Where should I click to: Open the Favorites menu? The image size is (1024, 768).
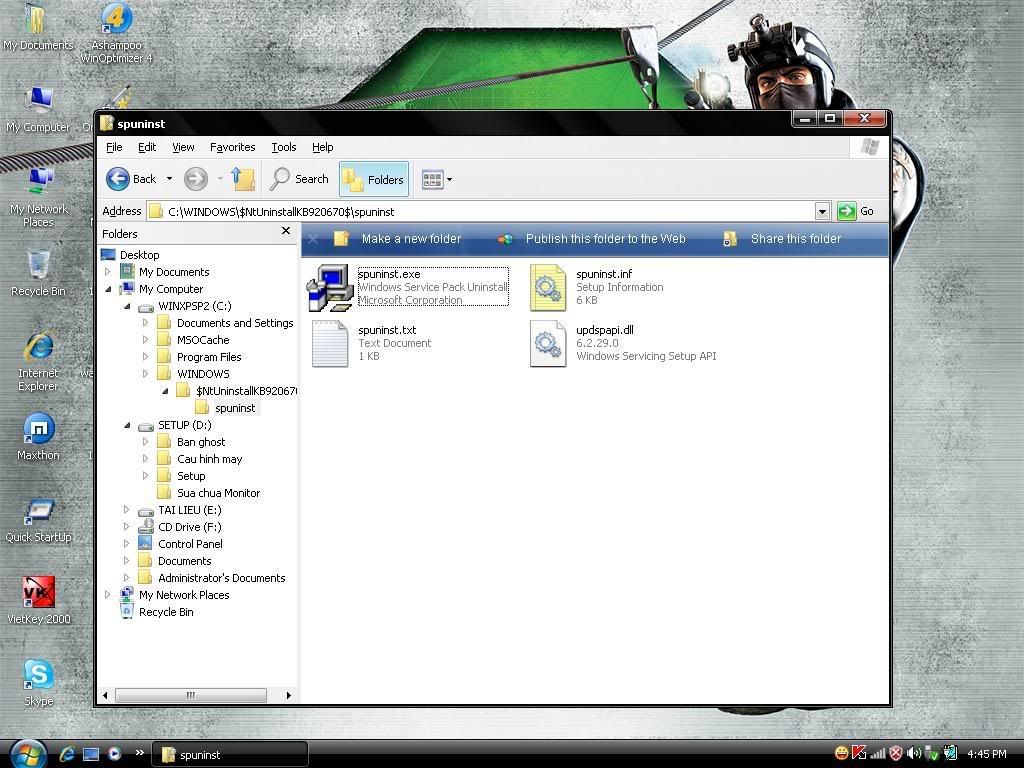click(x=232, y=148)
